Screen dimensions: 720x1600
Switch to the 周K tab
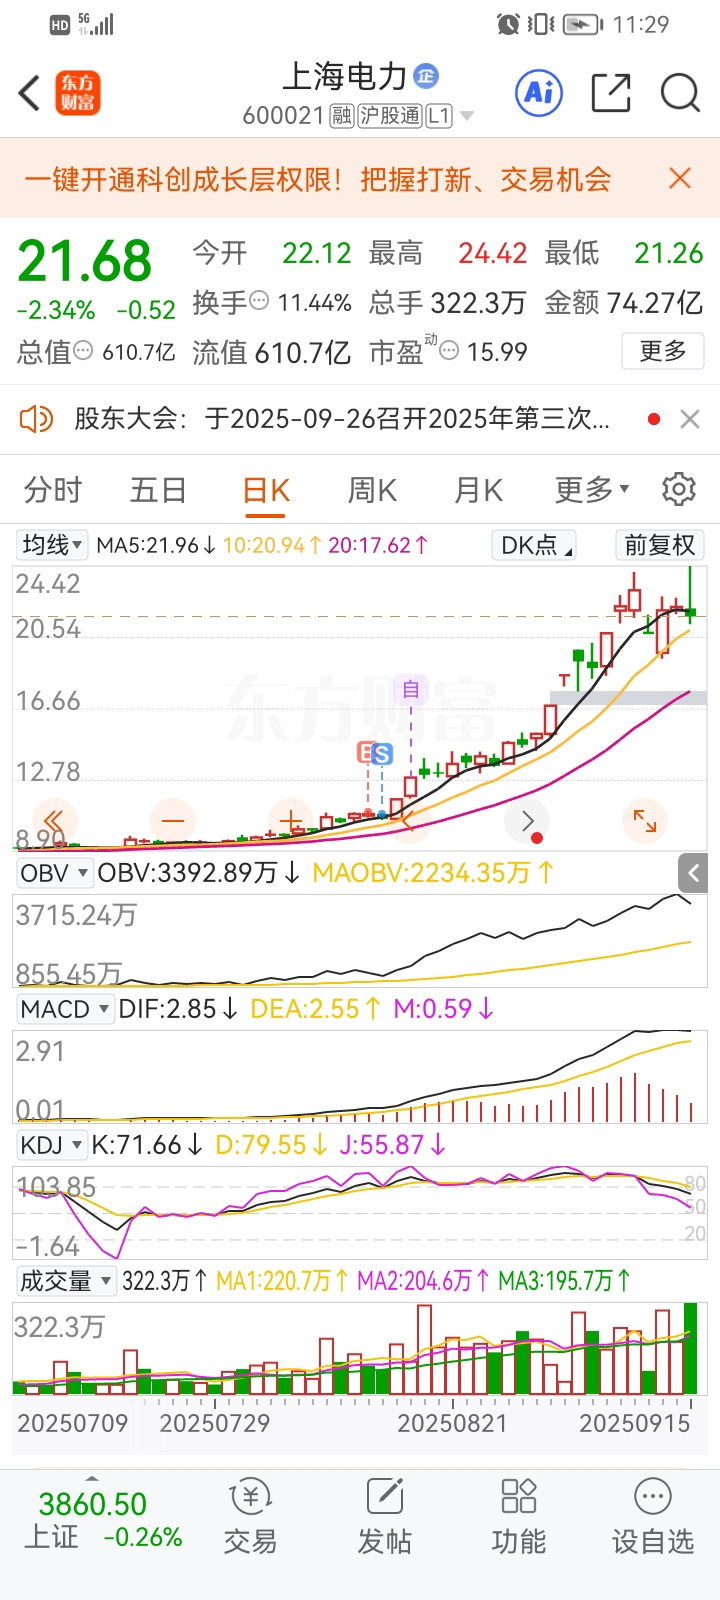pyautogui.click(x=372, y=490)
